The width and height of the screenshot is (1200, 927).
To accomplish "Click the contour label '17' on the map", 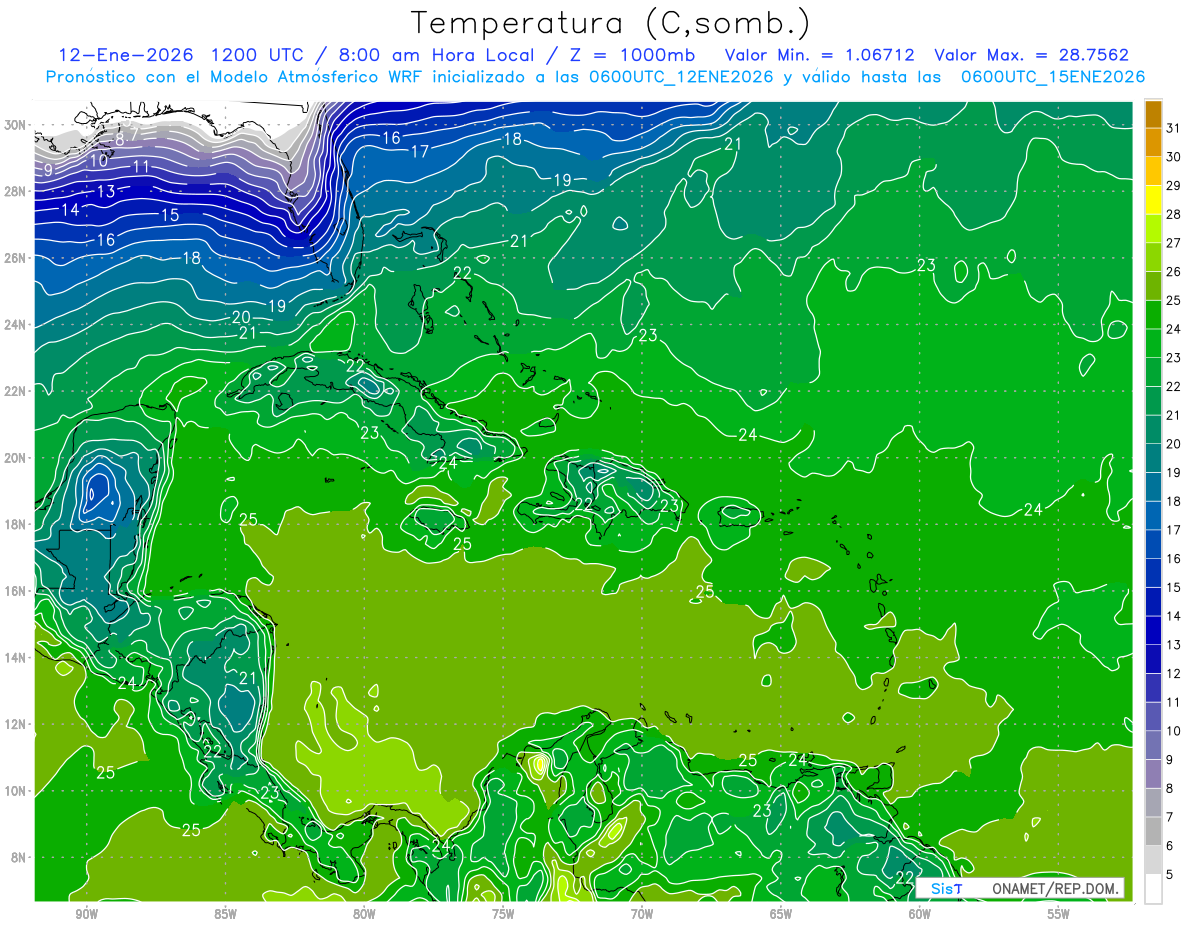I will (420, 151).
